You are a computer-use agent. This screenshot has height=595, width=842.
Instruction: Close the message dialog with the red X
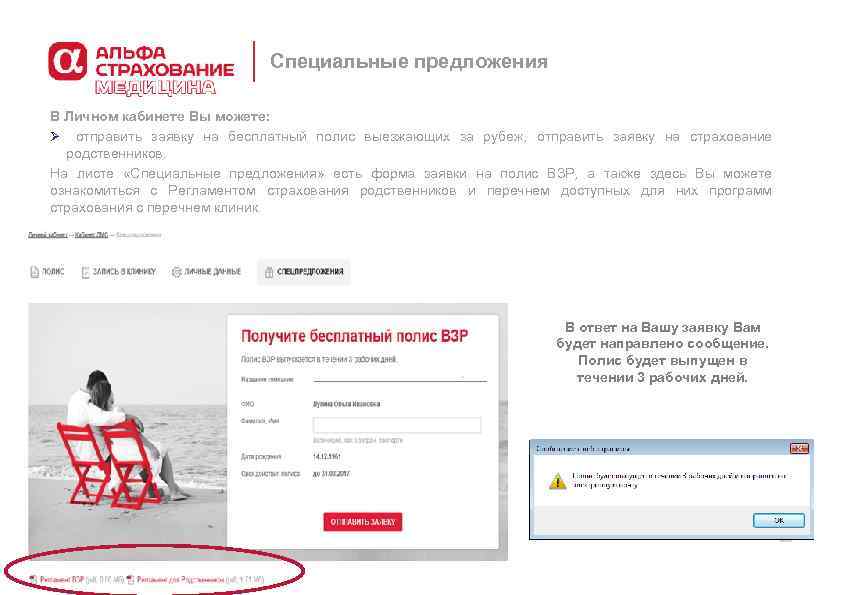[x=799, y=448]
